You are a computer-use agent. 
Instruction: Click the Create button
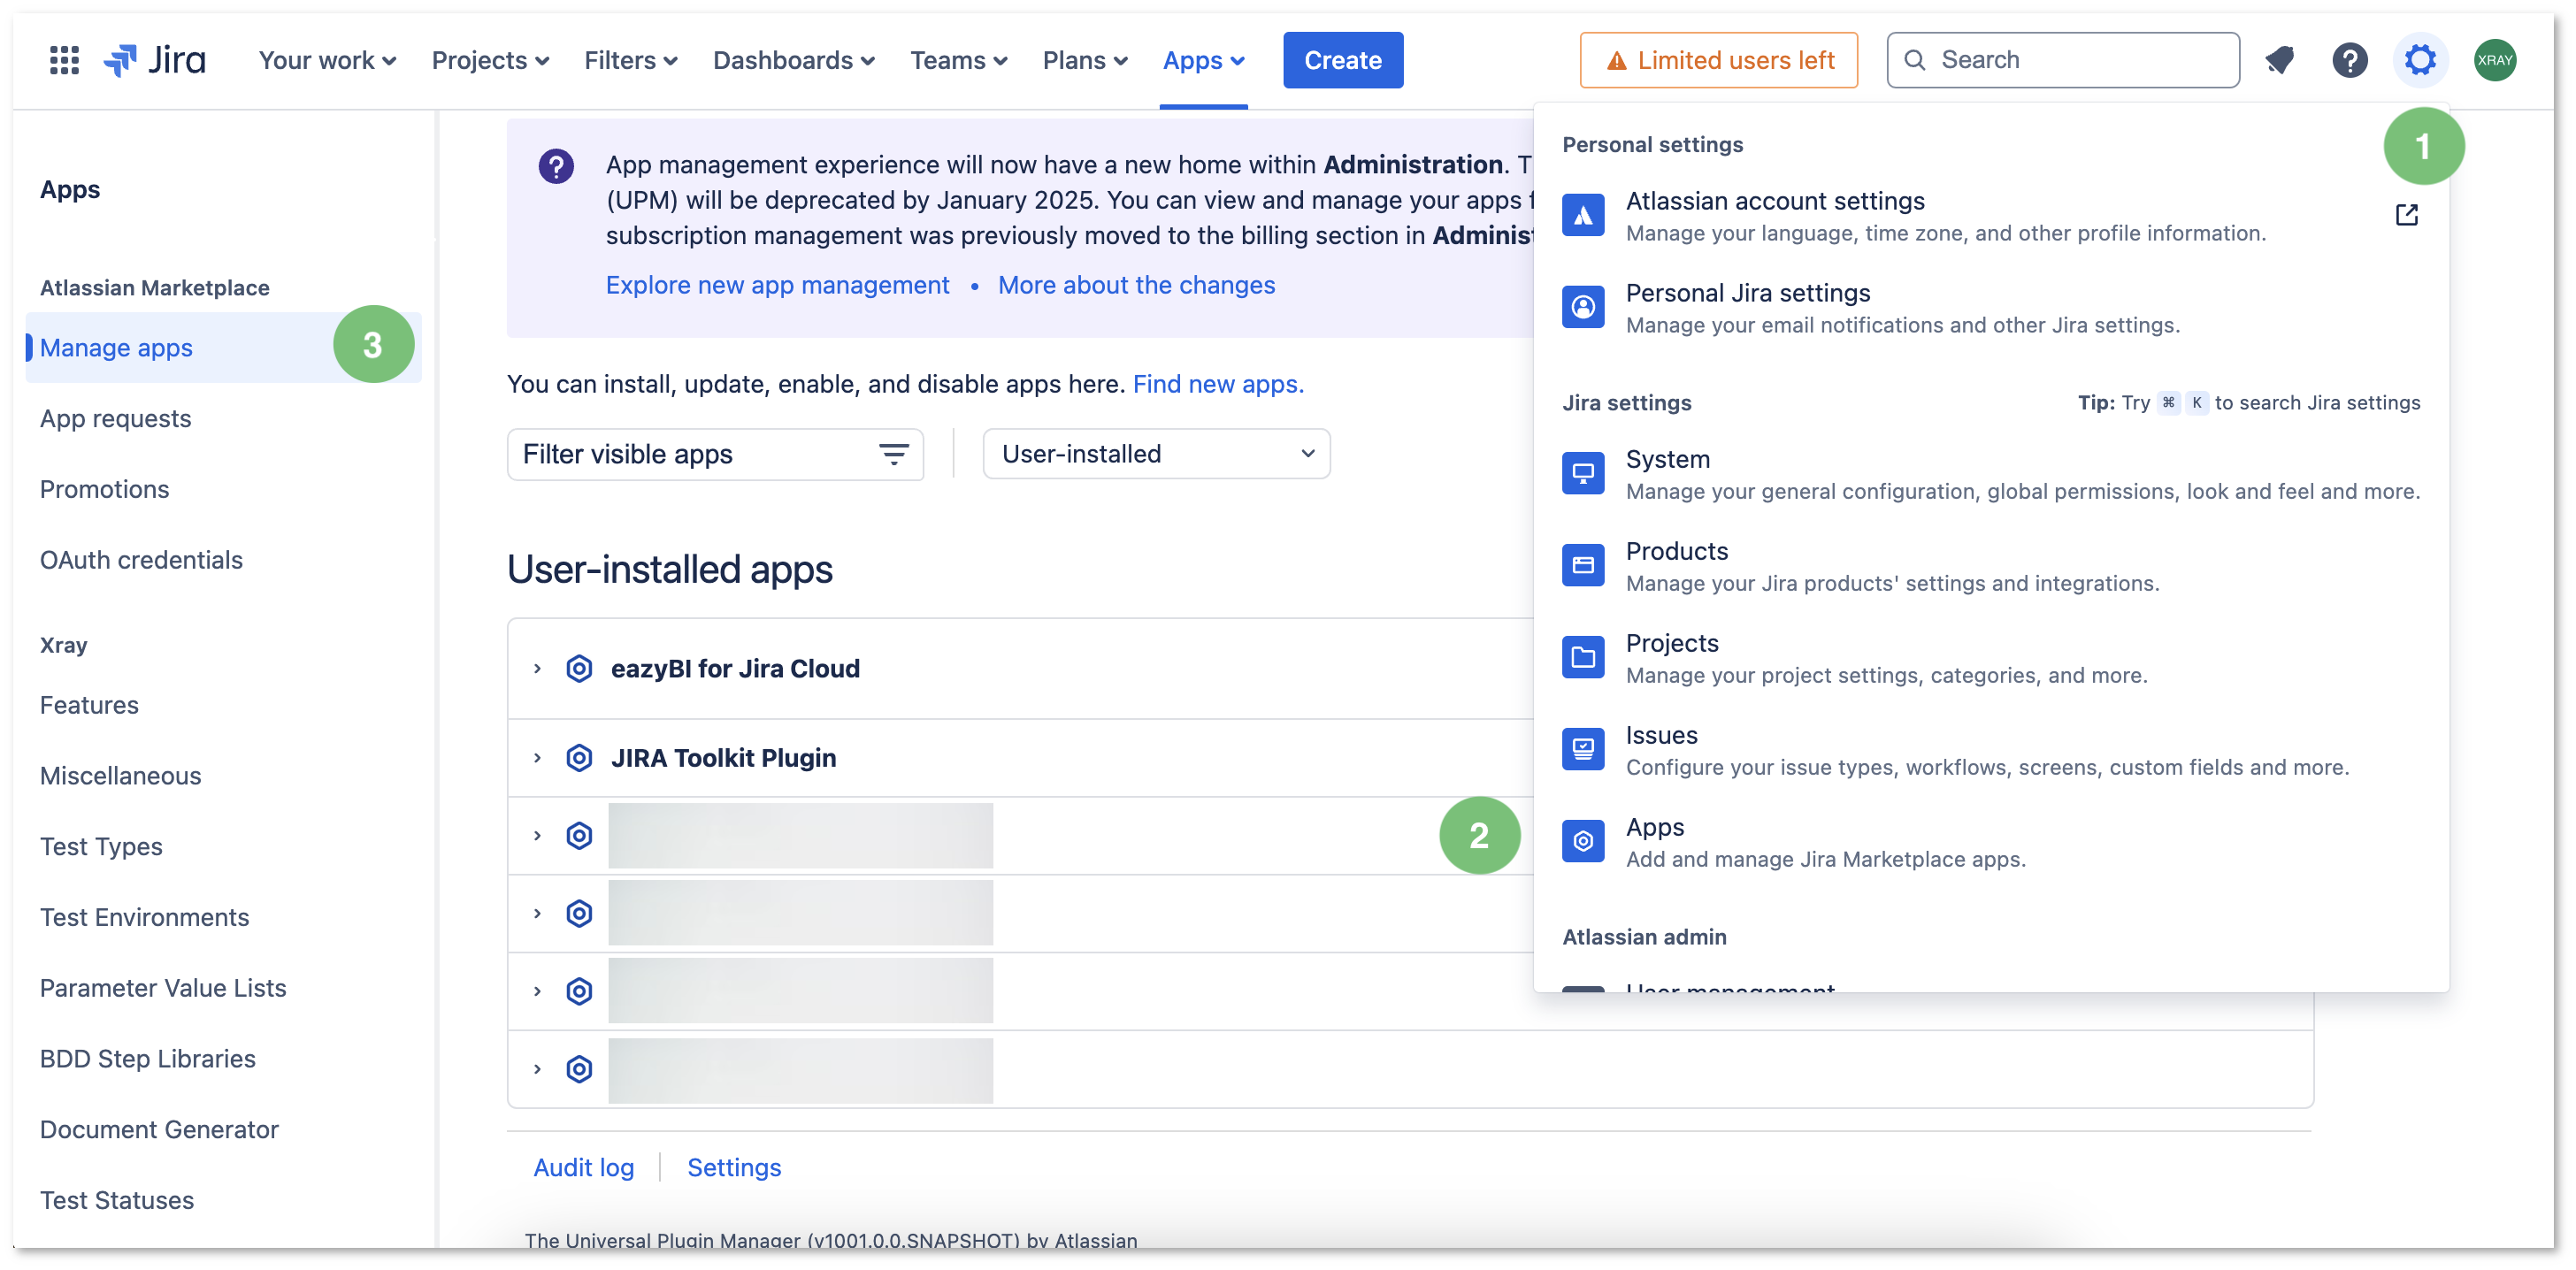pos(1342,61)
